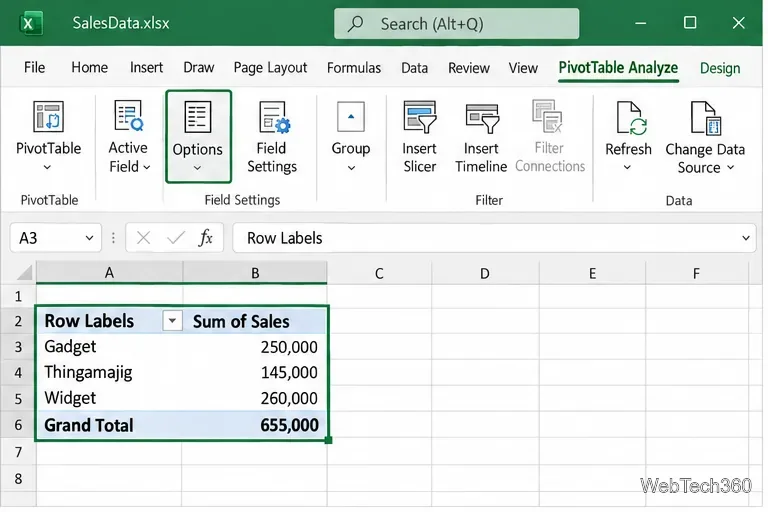The width and height of the screenshot is (768, 512).
Task: Open Field Settings dialog icon
Action: [x=274, y=117]
